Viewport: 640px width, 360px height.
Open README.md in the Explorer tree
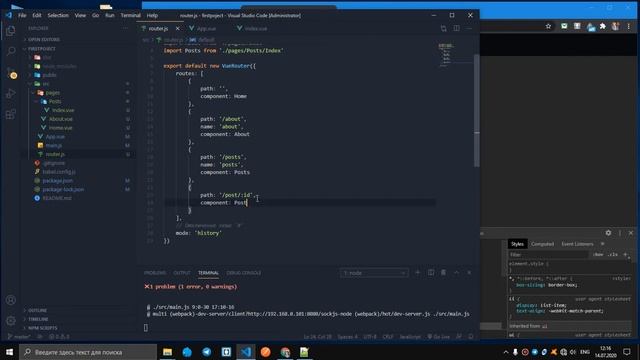(x=57, y=198)
